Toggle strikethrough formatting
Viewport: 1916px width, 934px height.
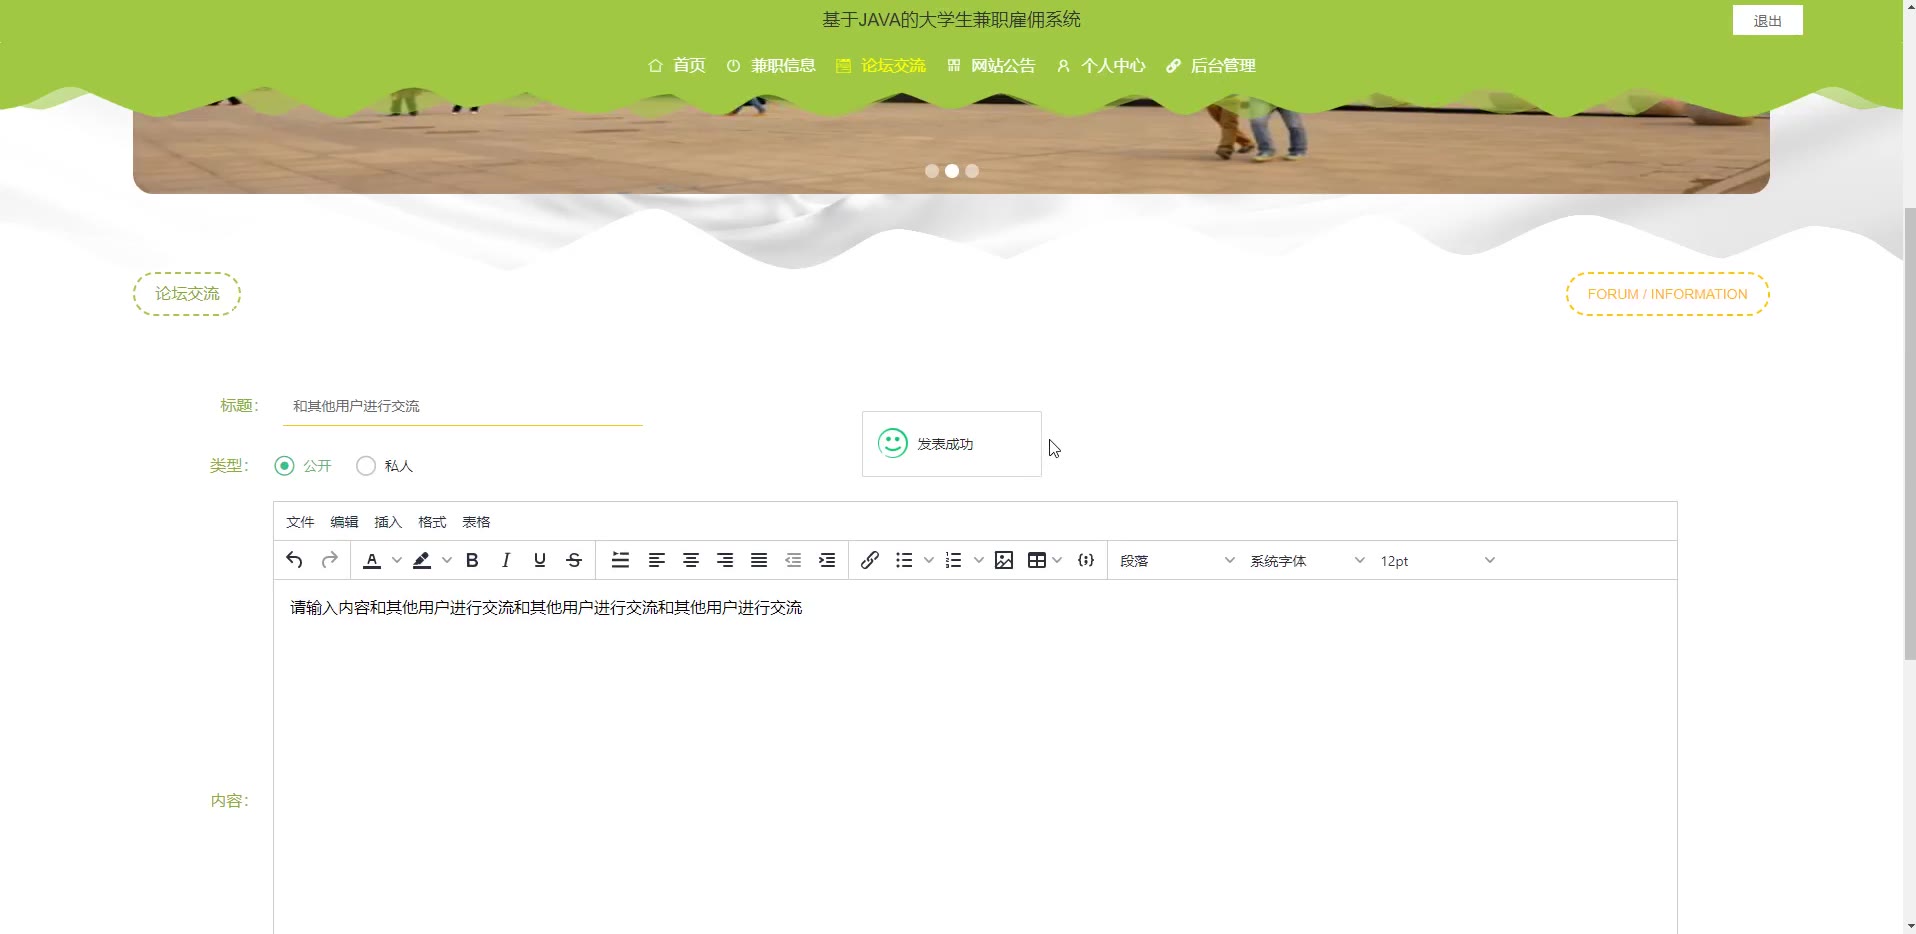click(x=574, y=560)
